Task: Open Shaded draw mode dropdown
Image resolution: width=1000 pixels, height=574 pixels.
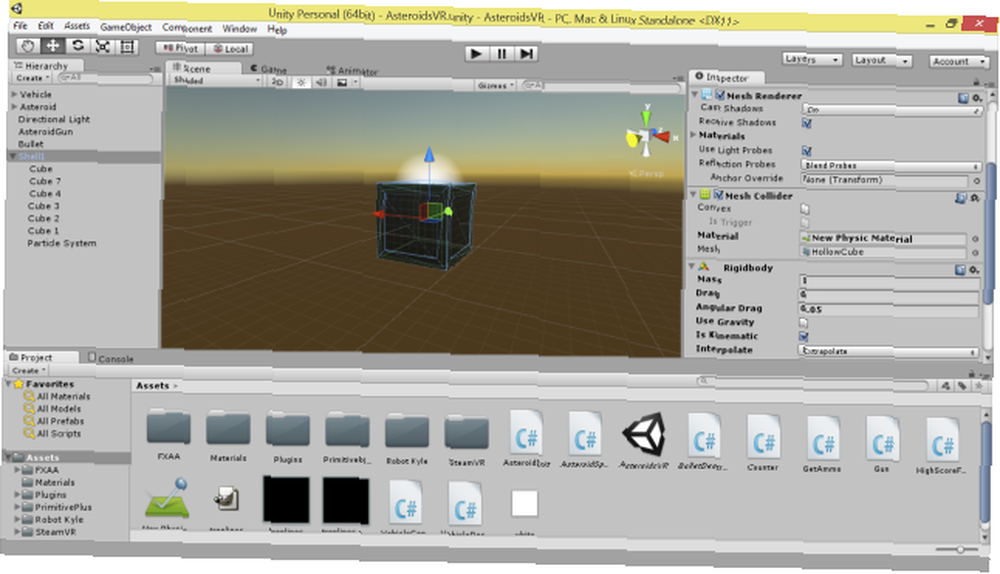Action: (x=217, y=80)
